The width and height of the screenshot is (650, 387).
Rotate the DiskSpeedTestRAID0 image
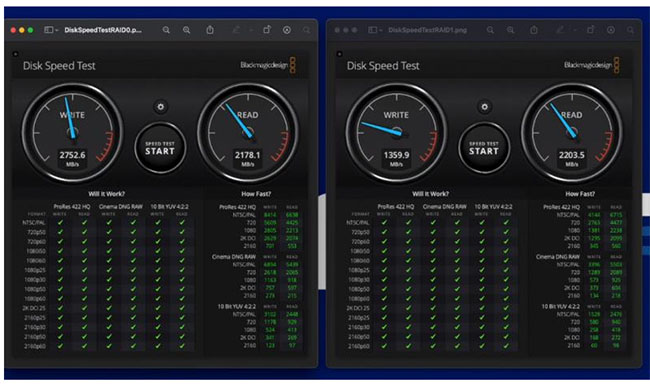coord(267,29)
